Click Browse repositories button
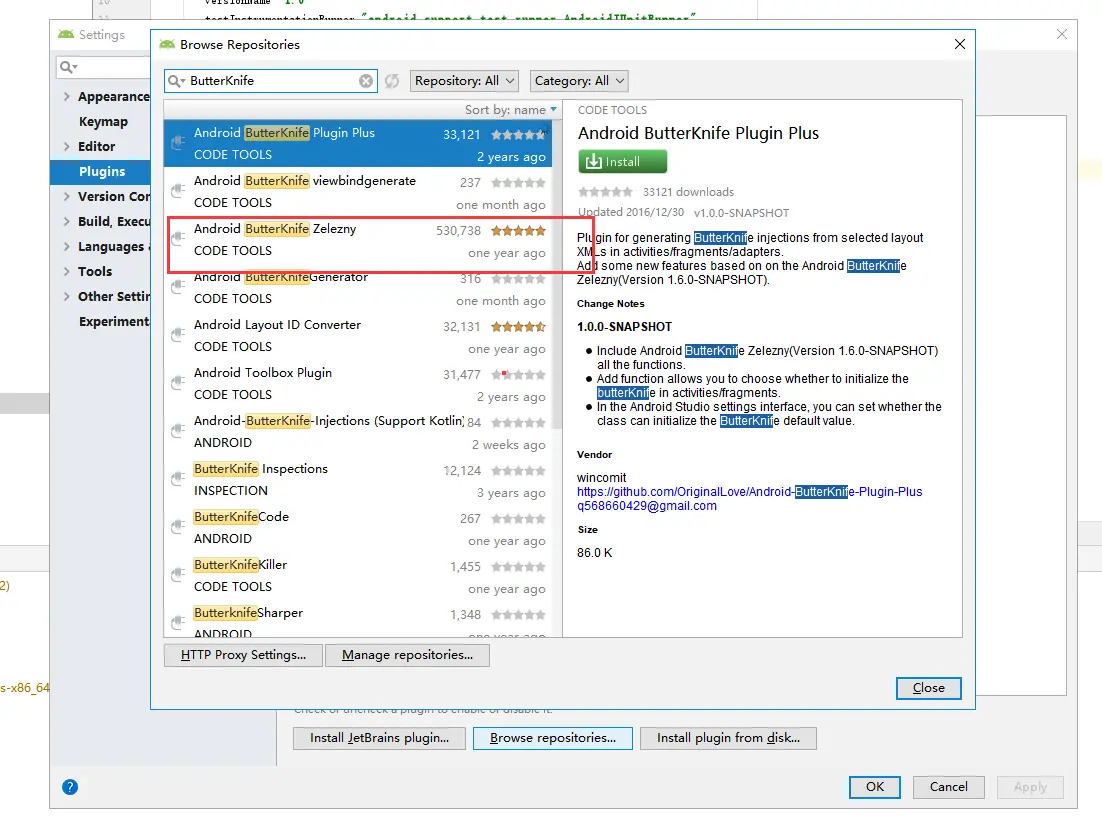 (x=552, y=738)
